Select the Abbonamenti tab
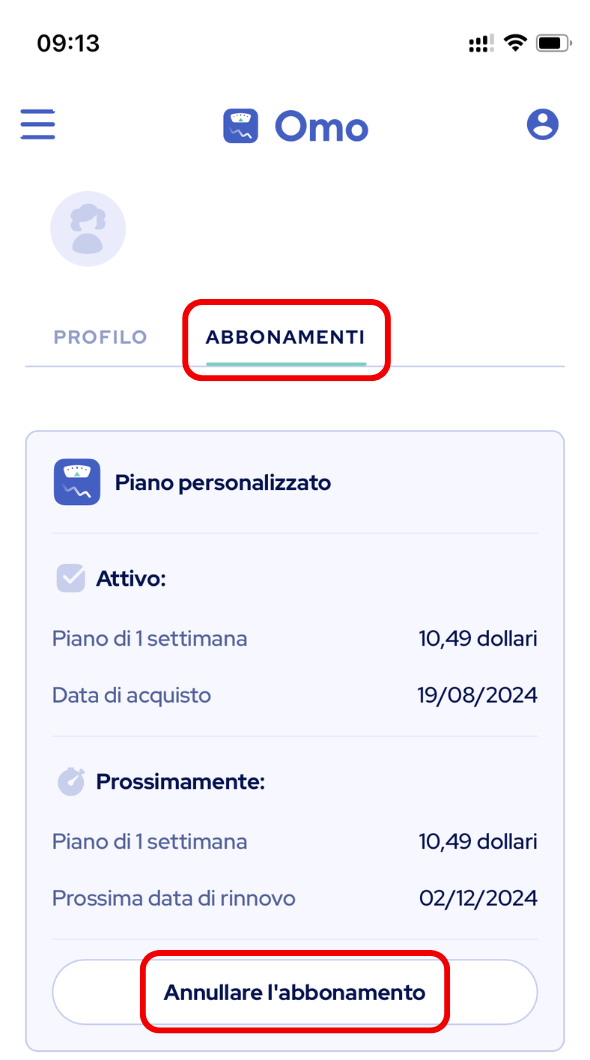This screenshot has width=590, height=1060. [x=285, y=337]
